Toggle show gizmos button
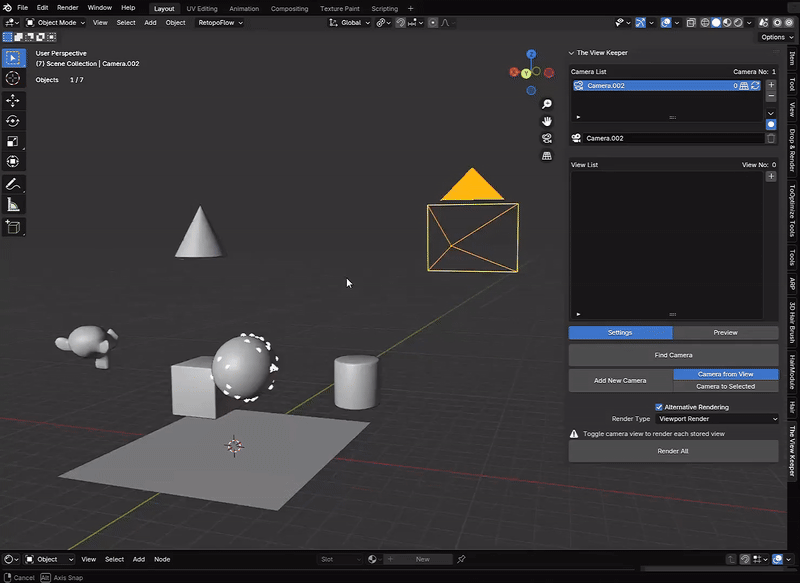The width and height of the screenshot is (800, 583). pos(640,22)
